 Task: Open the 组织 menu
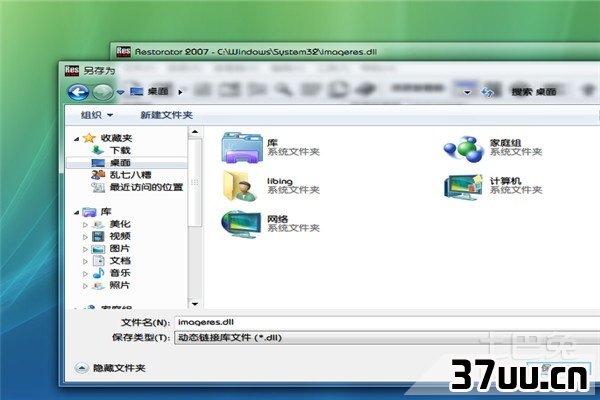[96, 115]
